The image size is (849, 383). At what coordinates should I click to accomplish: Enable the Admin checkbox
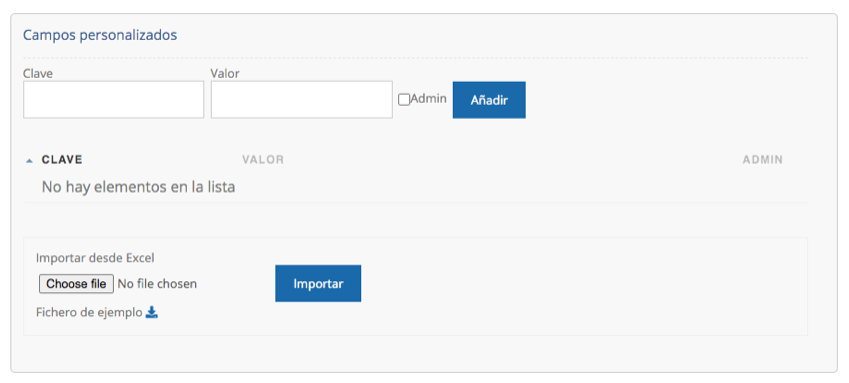[404, 100]
